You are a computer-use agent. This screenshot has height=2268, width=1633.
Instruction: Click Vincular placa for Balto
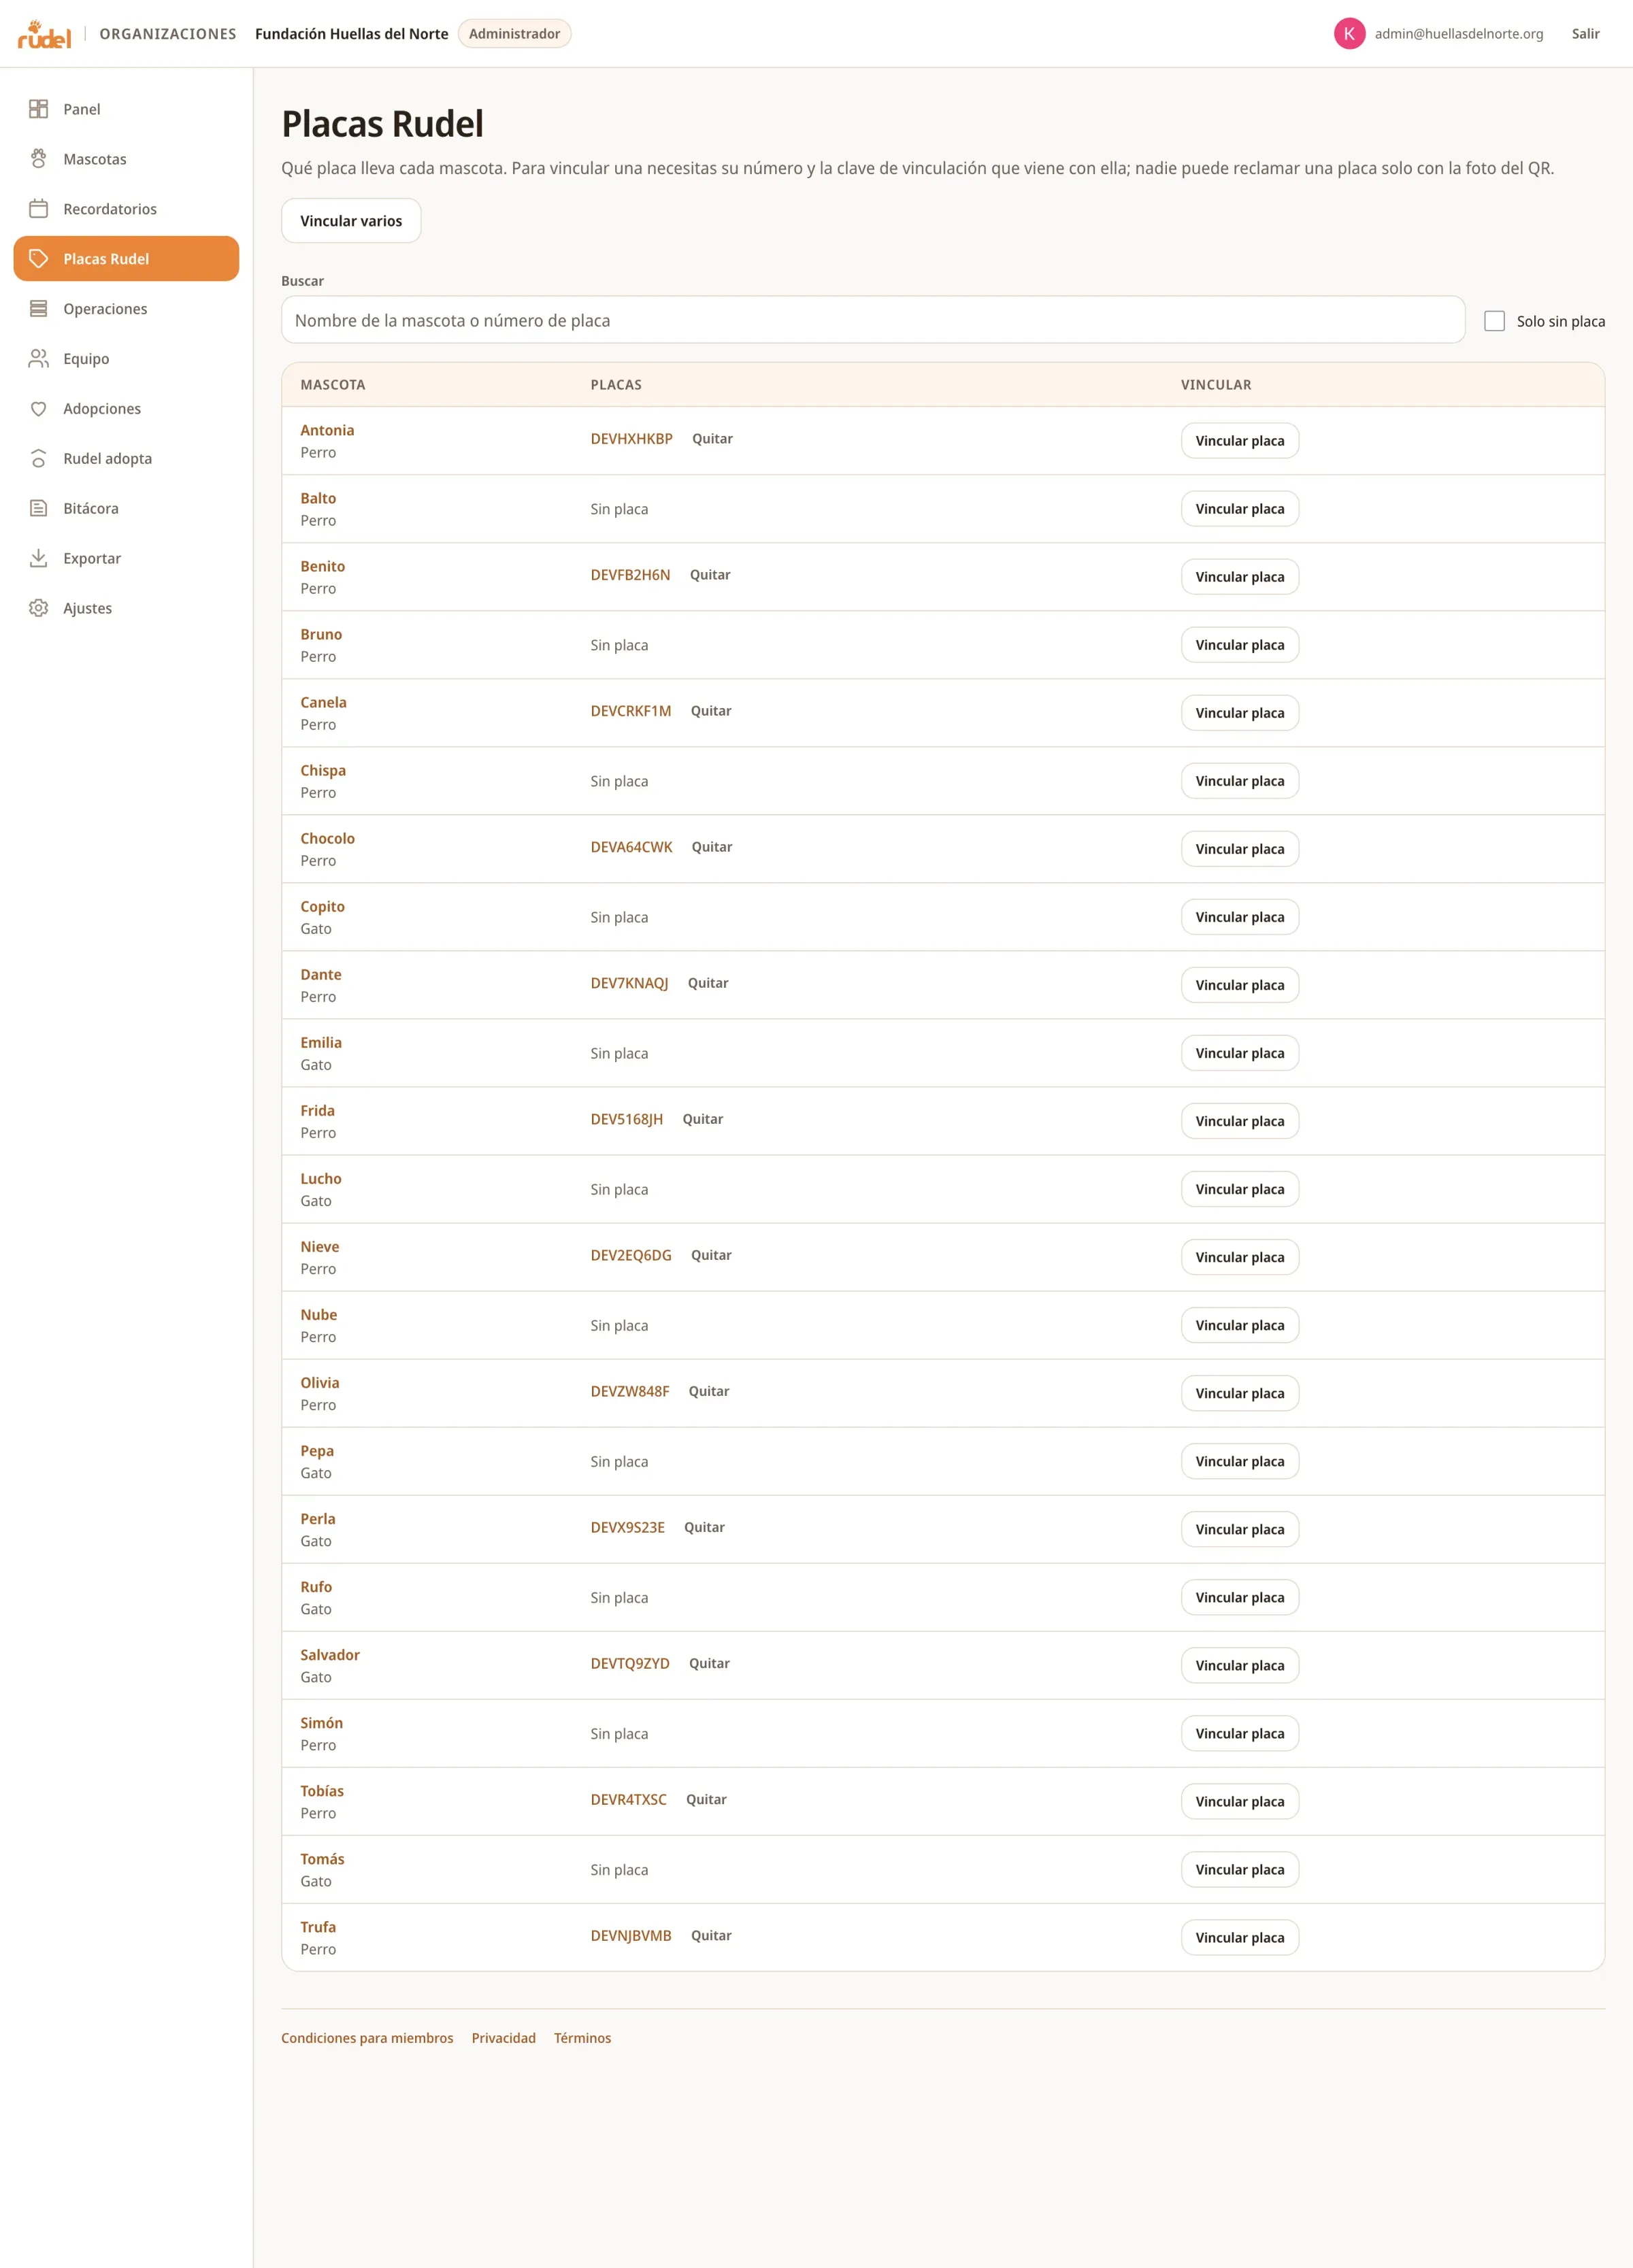(x=1239, y=509)
